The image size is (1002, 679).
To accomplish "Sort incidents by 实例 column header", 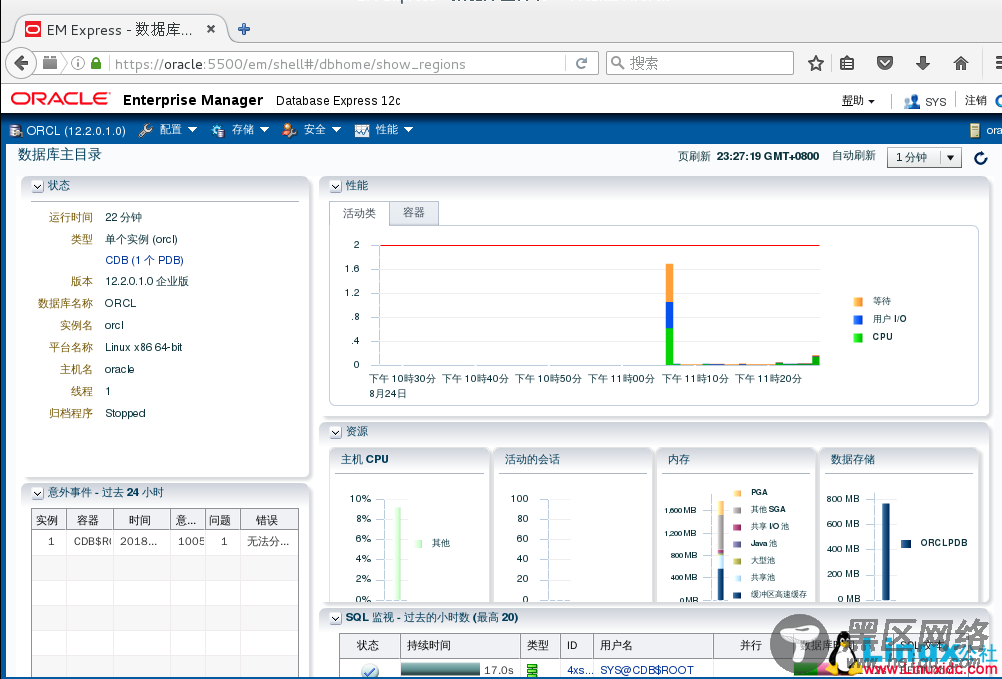I will pyautogui.click(x=48, y=520).
